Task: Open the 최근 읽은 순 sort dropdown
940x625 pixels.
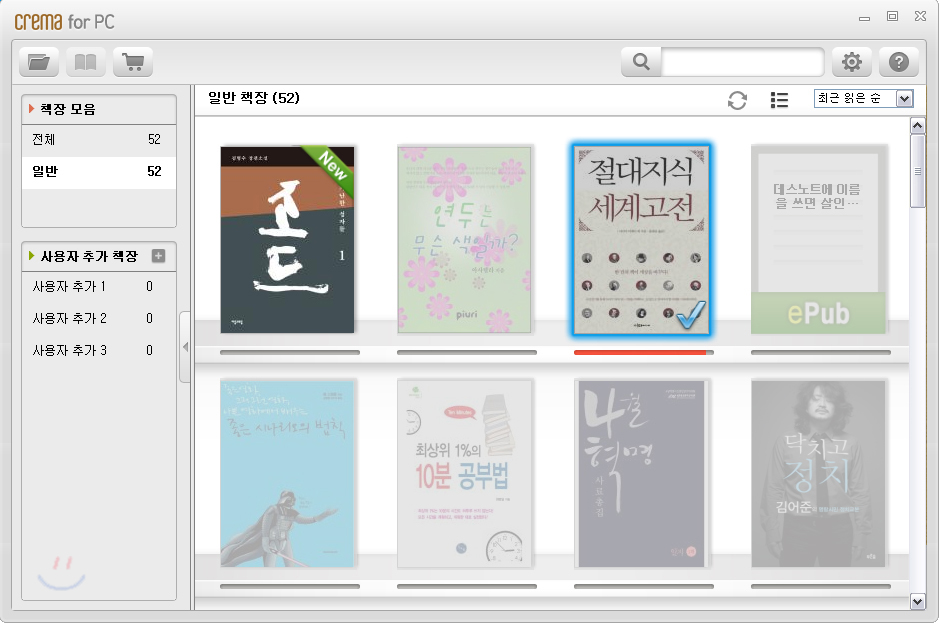Action: (x=863, y=98)
